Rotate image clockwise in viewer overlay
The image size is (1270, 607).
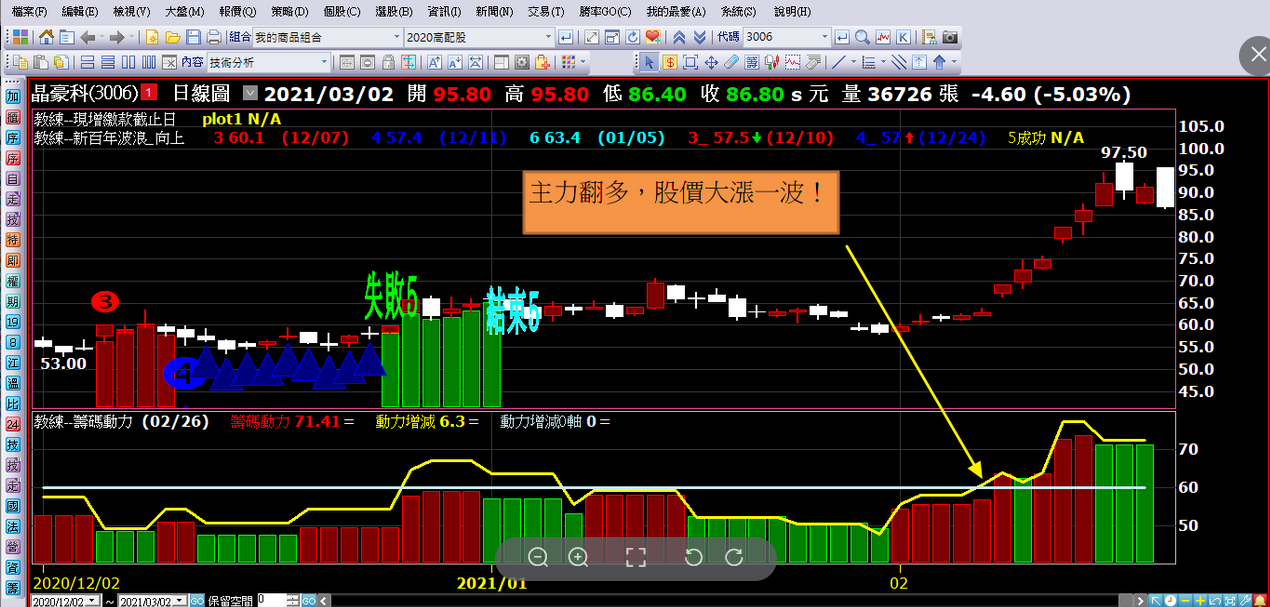pos(733,558)
